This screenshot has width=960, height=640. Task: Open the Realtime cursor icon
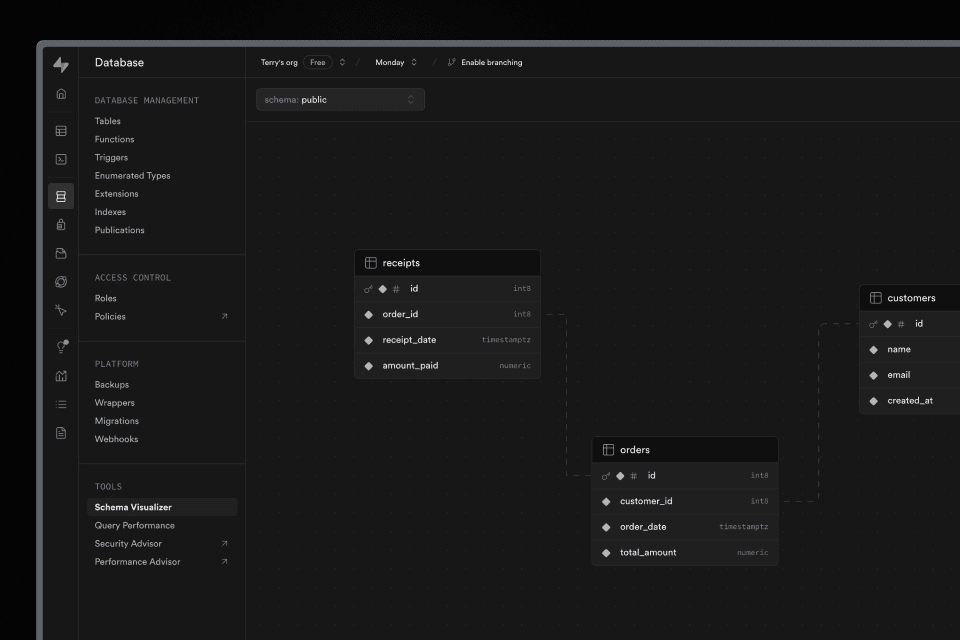click(61, 310)
